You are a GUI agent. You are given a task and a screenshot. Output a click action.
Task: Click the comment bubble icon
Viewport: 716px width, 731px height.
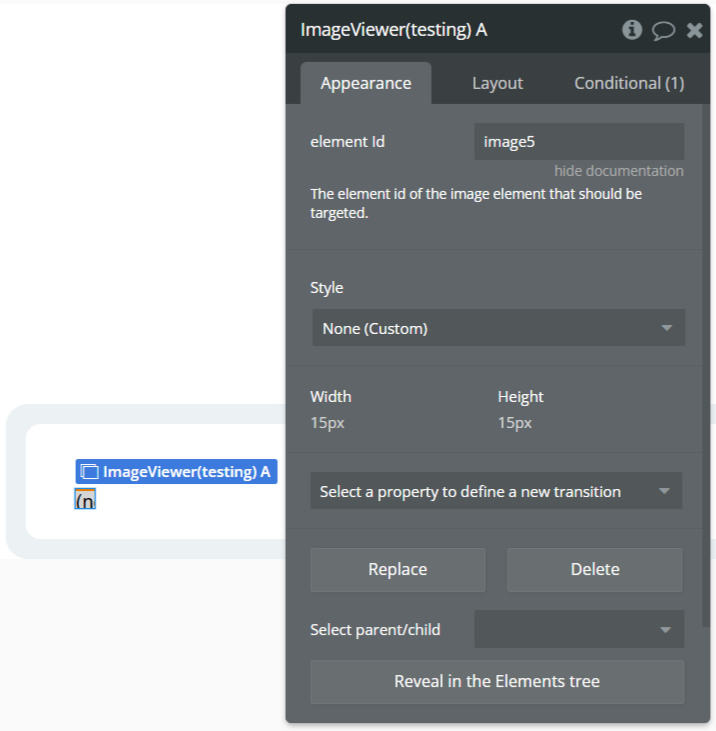[663, 30]
